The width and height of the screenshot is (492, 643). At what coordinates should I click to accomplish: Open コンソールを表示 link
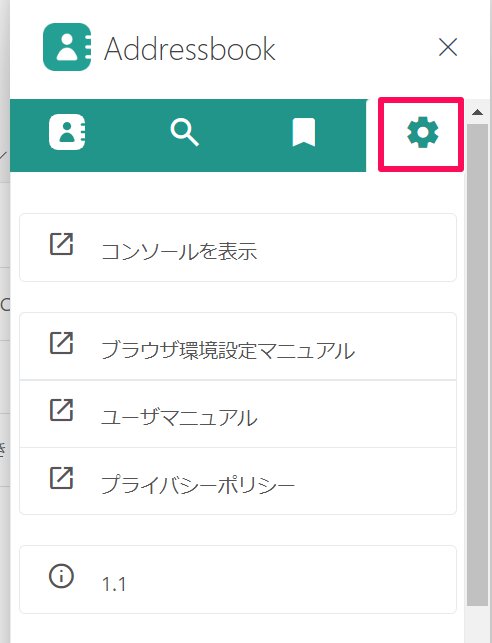[238, 247]
